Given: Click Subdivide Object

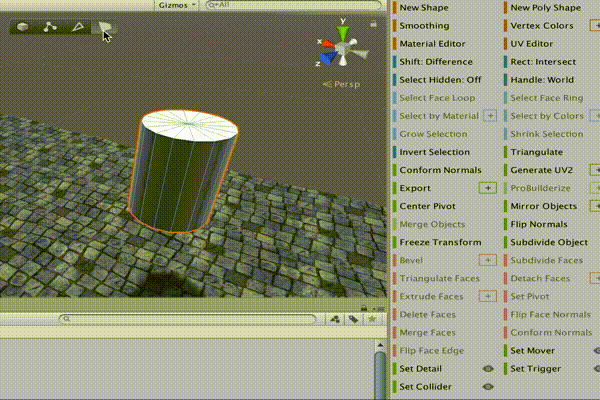Looking at the screenshot, I should 549,242.
